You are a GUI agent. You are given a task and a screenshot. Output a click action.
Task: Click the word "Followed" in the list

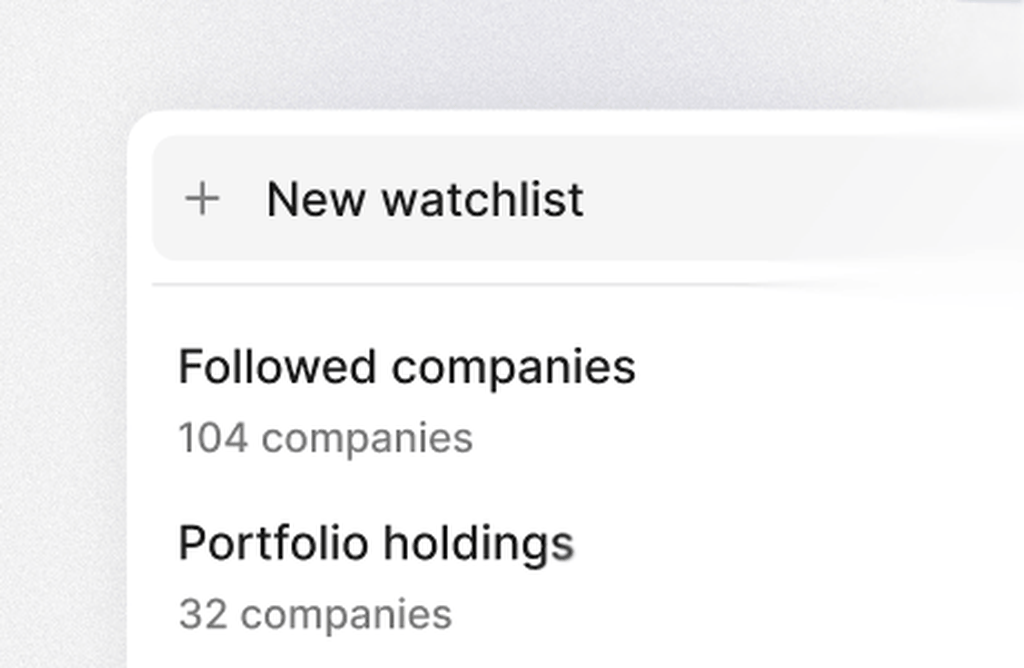click(277, 367)
